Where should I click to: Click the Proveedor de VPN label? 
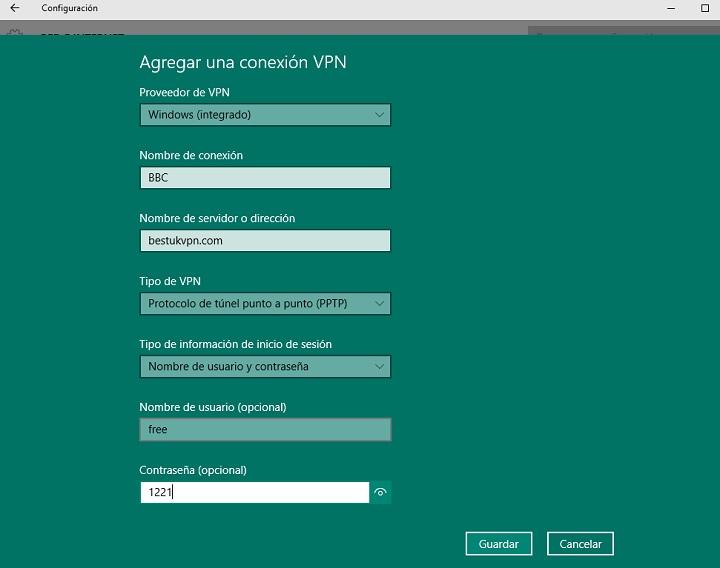click(x=185, y=92)
